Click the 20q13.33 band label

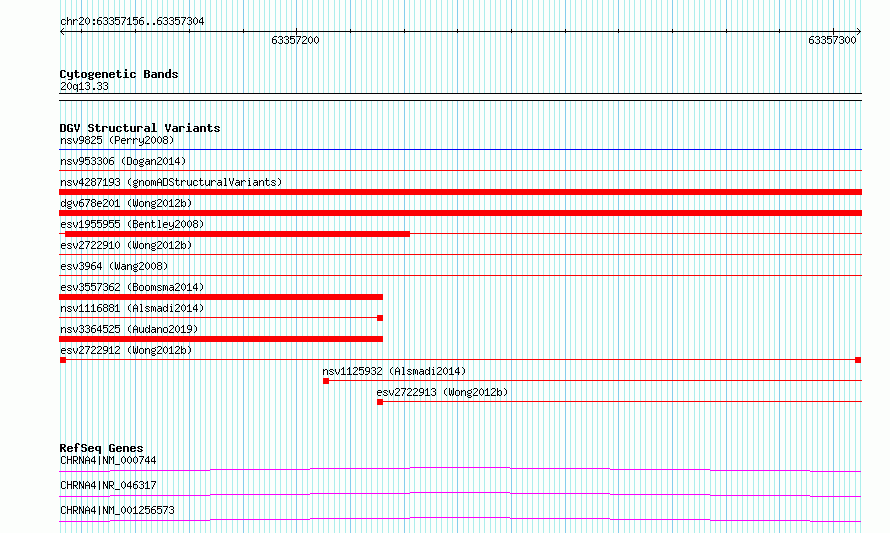click(x=84, y=87)
